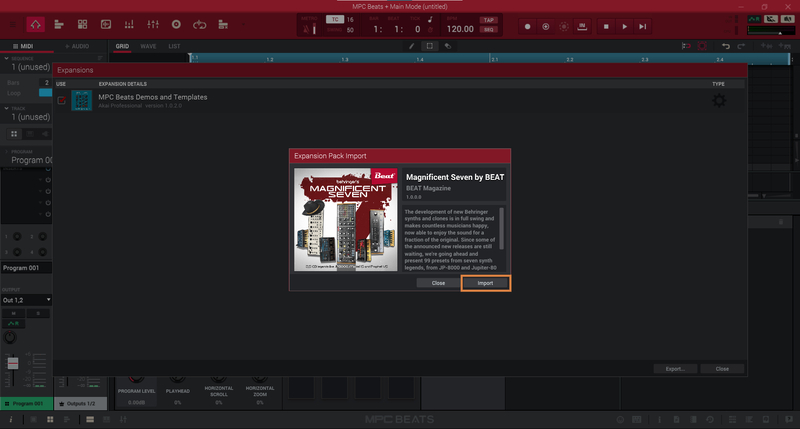Click the info icon in bottom bar
The width and height of the screenshot is (800, 429).
[11, 419]
